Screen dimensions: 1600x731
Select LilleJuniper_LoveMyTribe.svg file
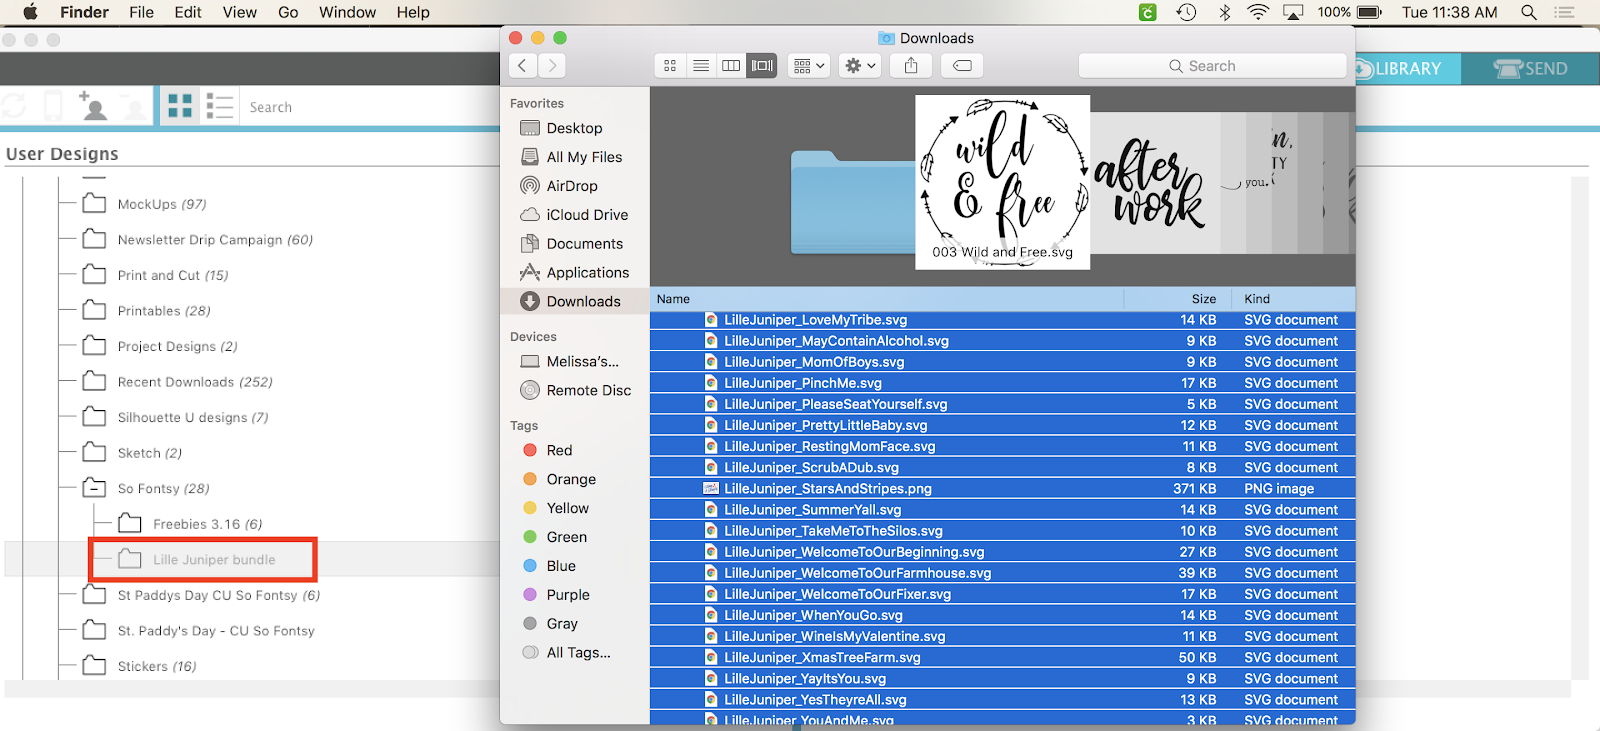pos(1002,320)
